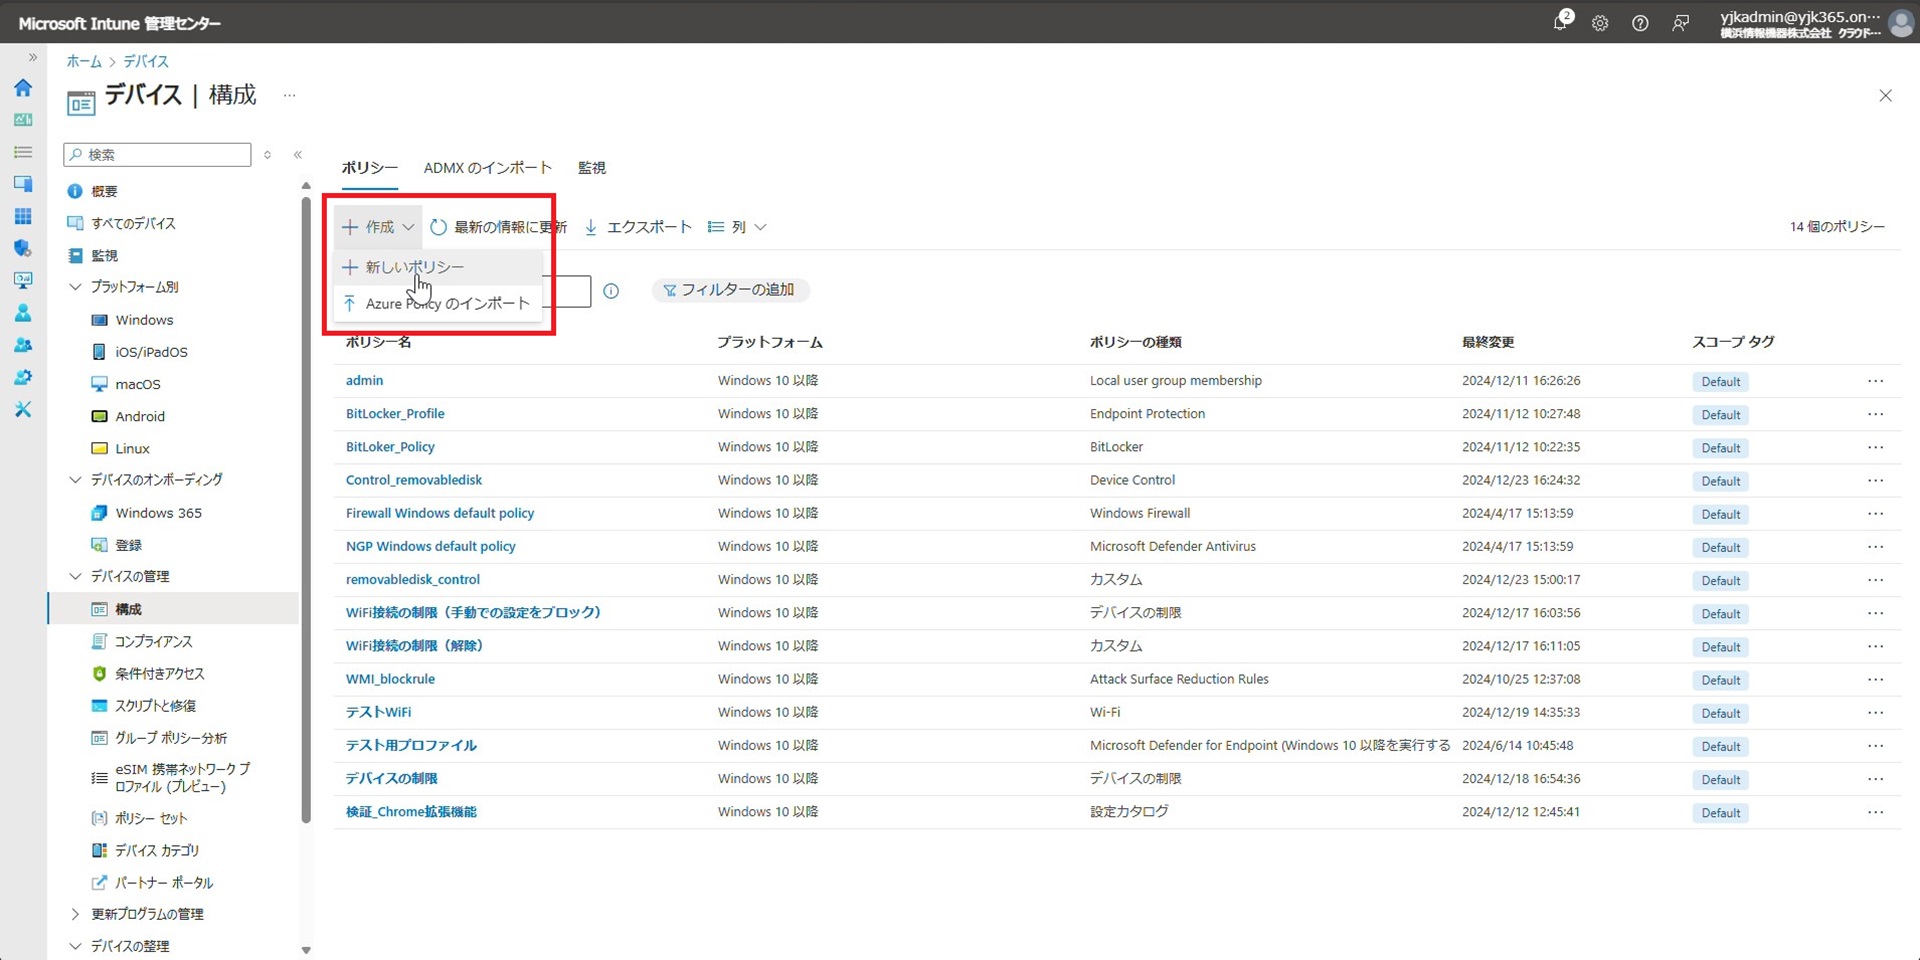This screenshot has height=960, width=1920.
Task: Choose Azure Policy のインポート menu item
Action: 438,303
